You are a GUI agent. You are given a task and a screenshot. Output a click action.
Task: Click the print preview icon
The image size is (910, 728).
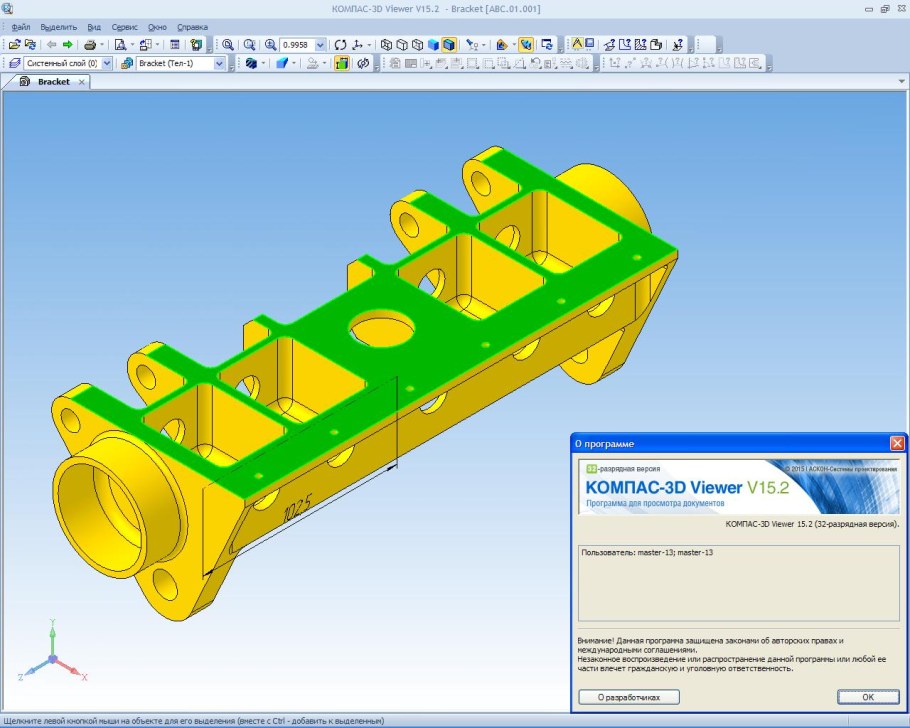(x=120, y=45)
